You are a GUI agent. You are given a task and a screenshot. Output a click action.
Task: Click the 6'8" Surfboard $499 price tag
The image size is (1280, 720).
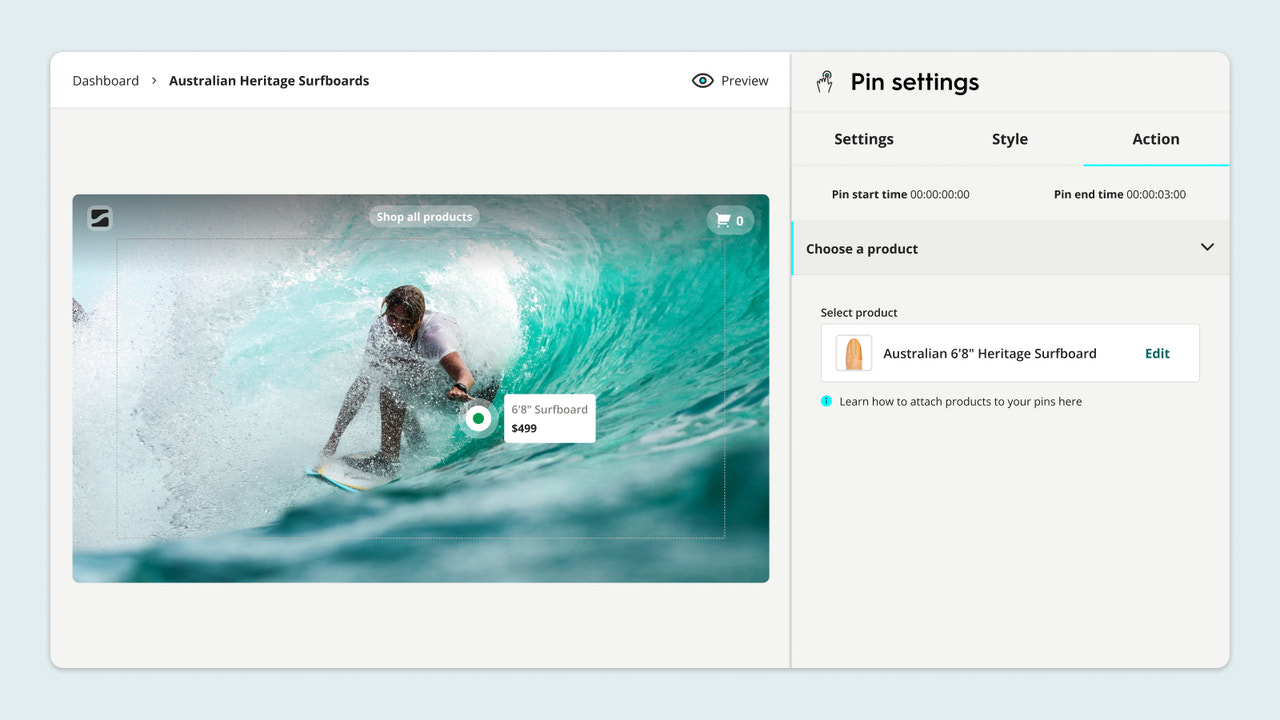coord(549,418)
